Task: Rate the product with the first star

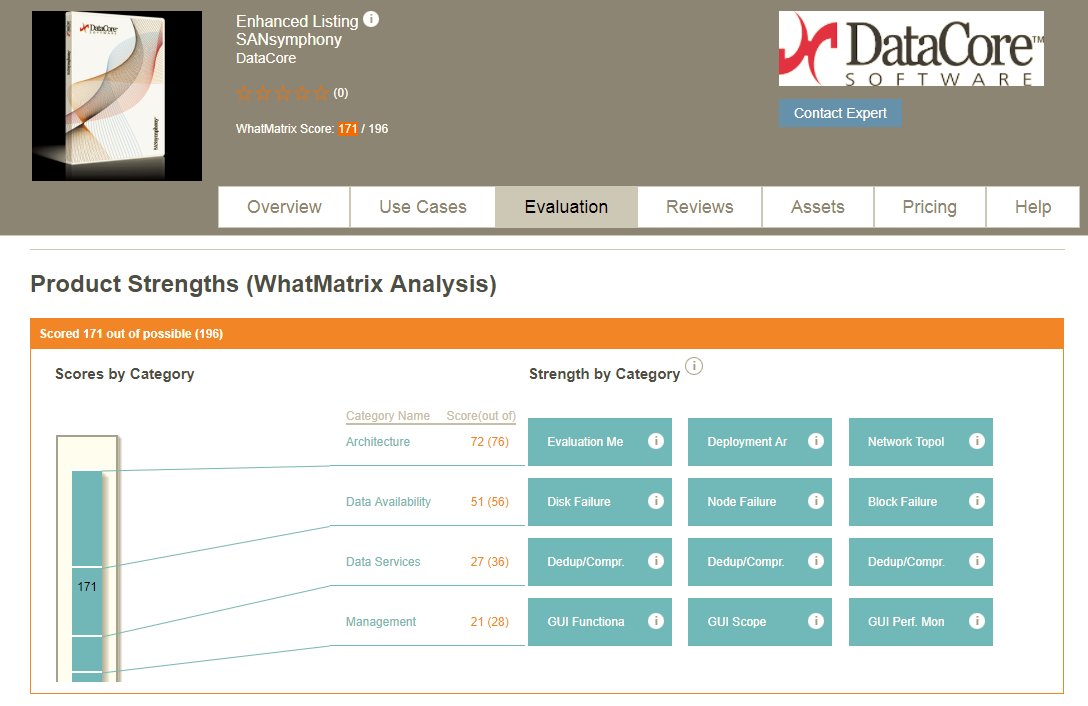Action: pyautogui.click(x=241, y=92)
